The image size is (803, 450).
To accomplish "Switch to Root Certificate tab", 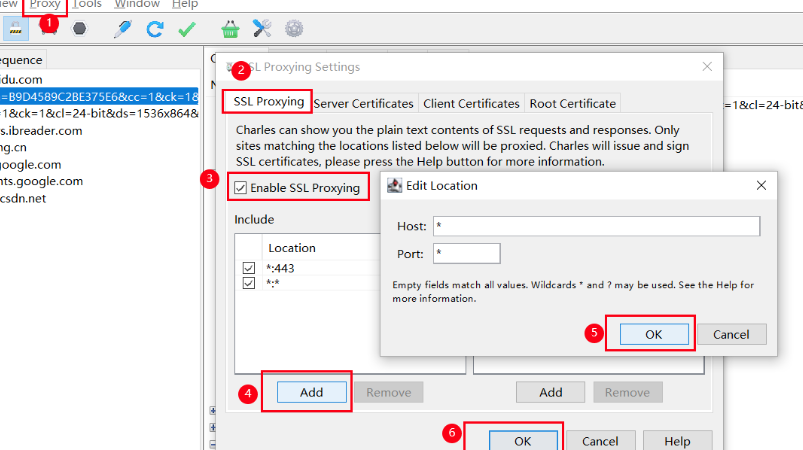I will (573, 103).
